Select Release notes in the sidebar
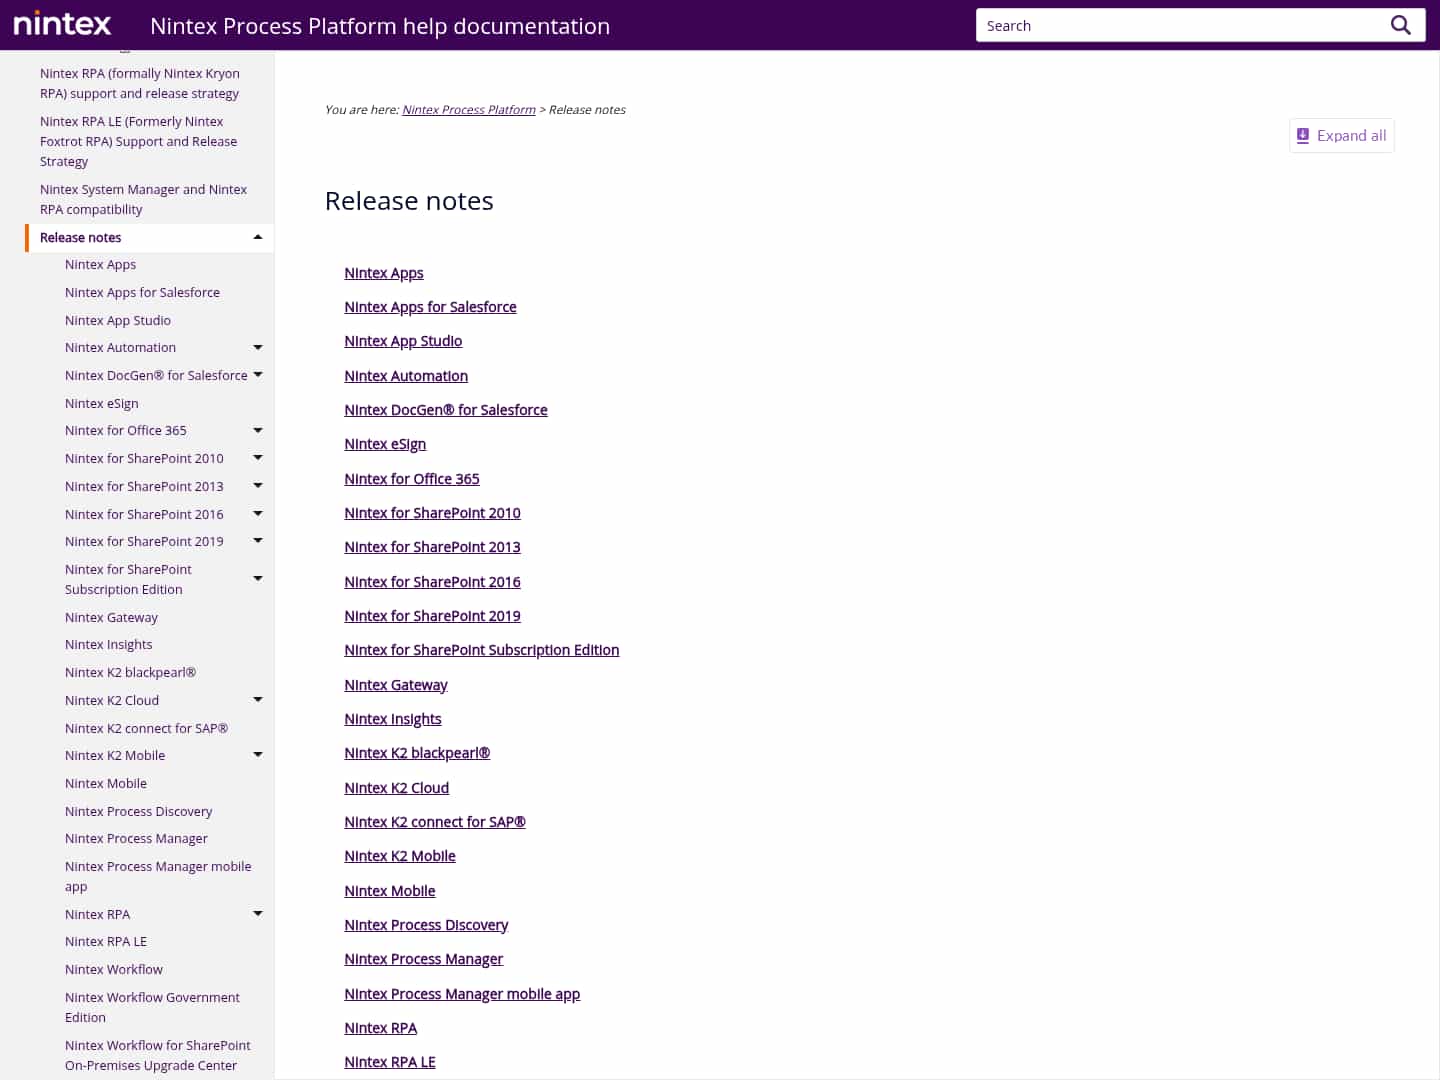This screenshot has width=1440, height=1080. point(80,237)
